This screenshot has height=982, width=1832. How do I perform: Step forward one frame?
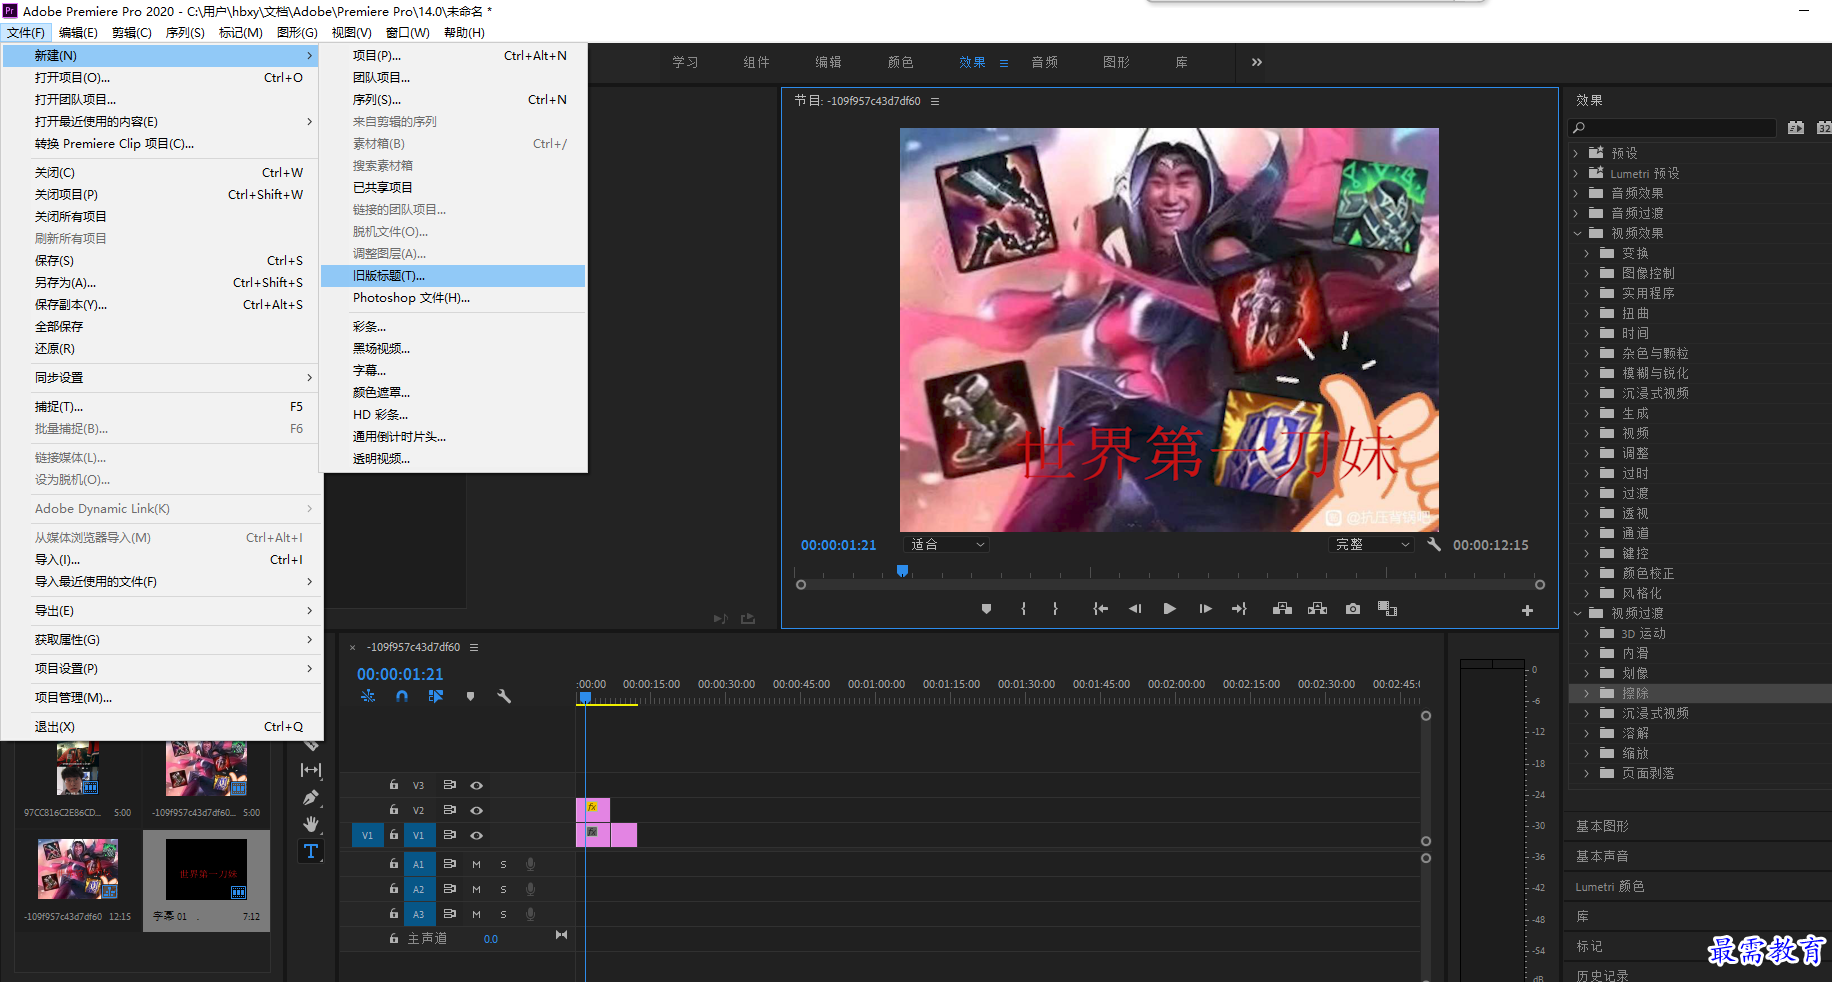[1205, 609]
